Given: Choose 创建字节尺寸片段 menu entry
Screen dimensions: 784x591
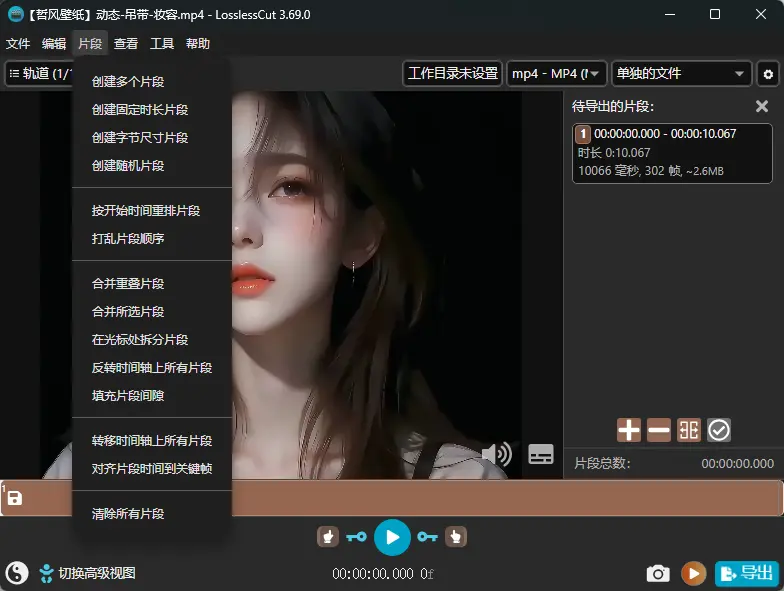Looking at the screenshot, I should point(152,138).
